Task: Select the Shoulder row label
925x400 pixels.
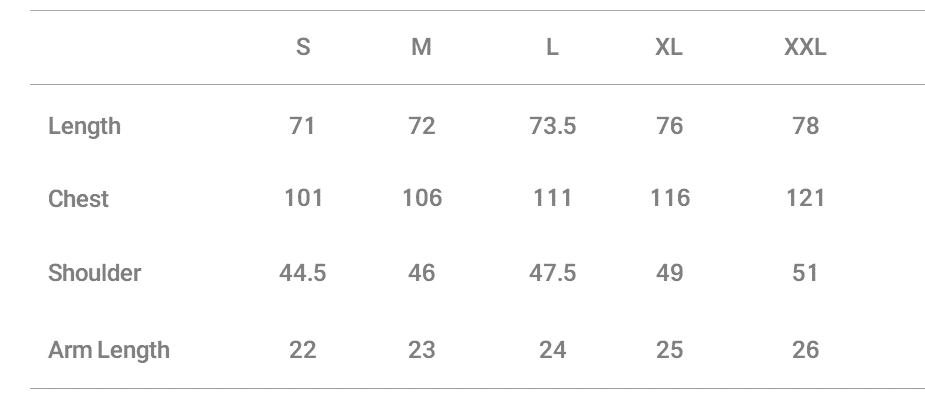Action: (95, 273)
